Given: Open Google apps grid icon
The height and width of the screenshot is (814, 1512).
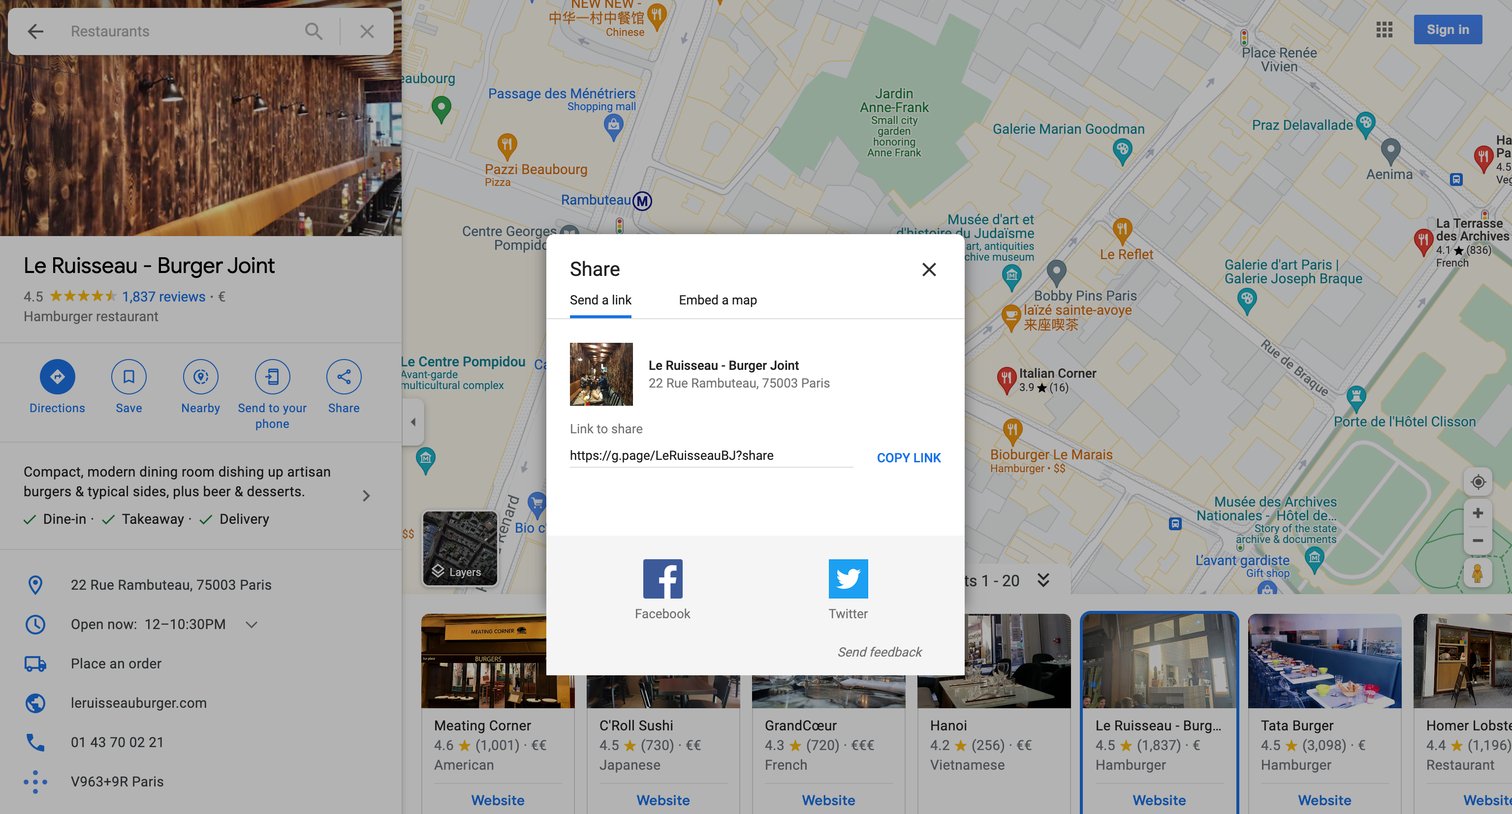Looking at the screenshot, I should (x=1384, y=30).
